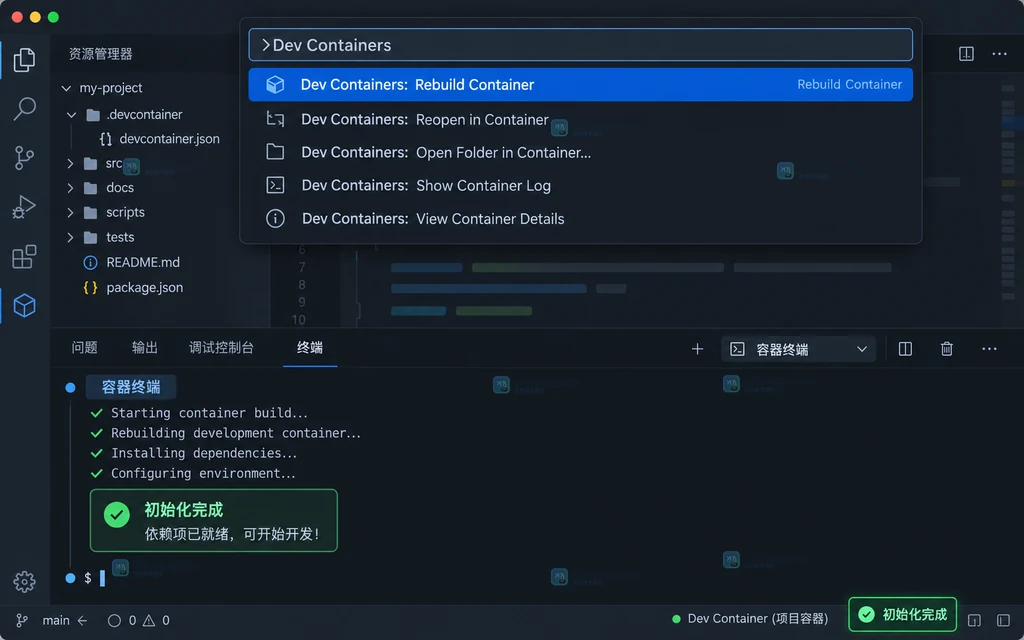Image resolution: width=1024 pixels, height=640 pixels.
Task: Open Run and Debug in activity bar
Action: coord(24,207)
